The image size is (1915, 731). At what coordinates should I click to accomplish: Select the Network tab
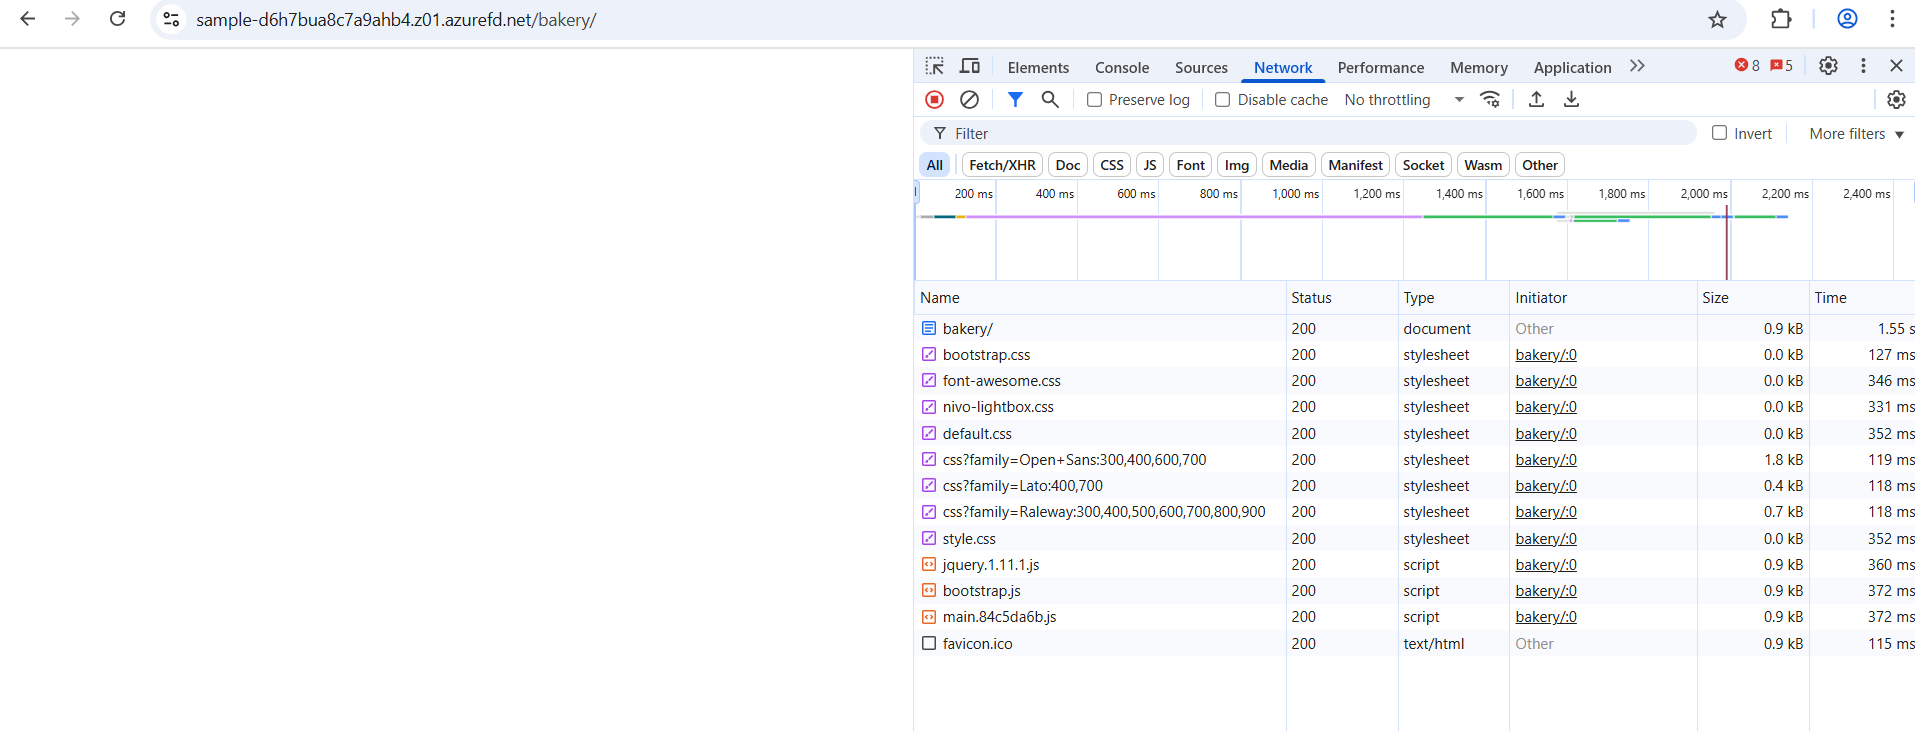[x=1283, y=67]
